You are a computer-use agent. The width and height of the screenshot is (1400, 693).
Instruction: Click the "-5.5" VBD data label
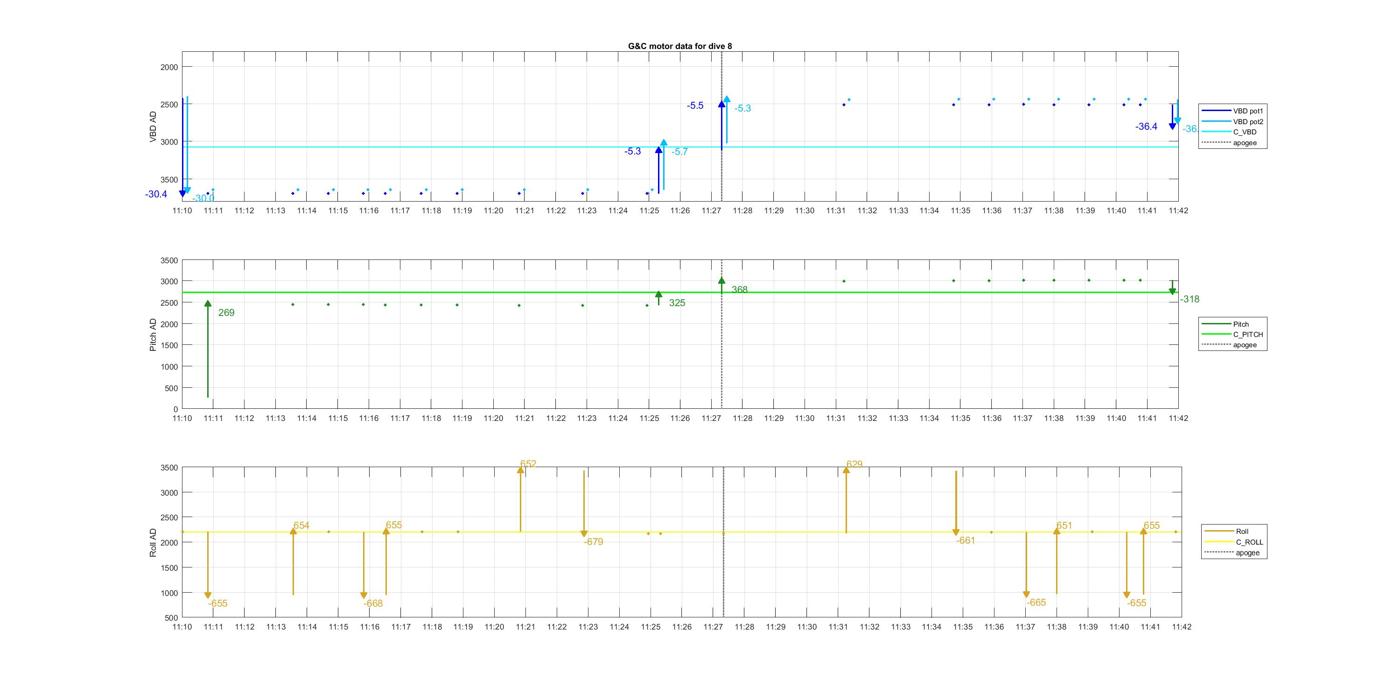(695, 105)
